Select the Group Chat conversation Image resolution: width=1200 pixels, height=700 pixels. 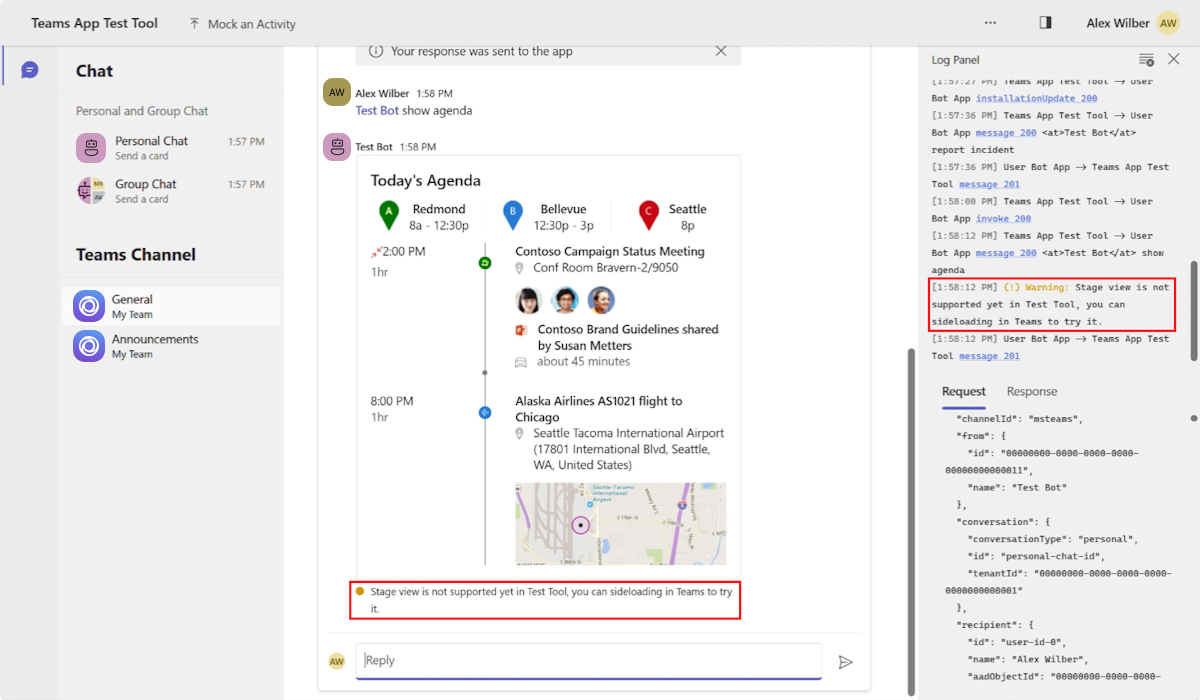point(171,191)
